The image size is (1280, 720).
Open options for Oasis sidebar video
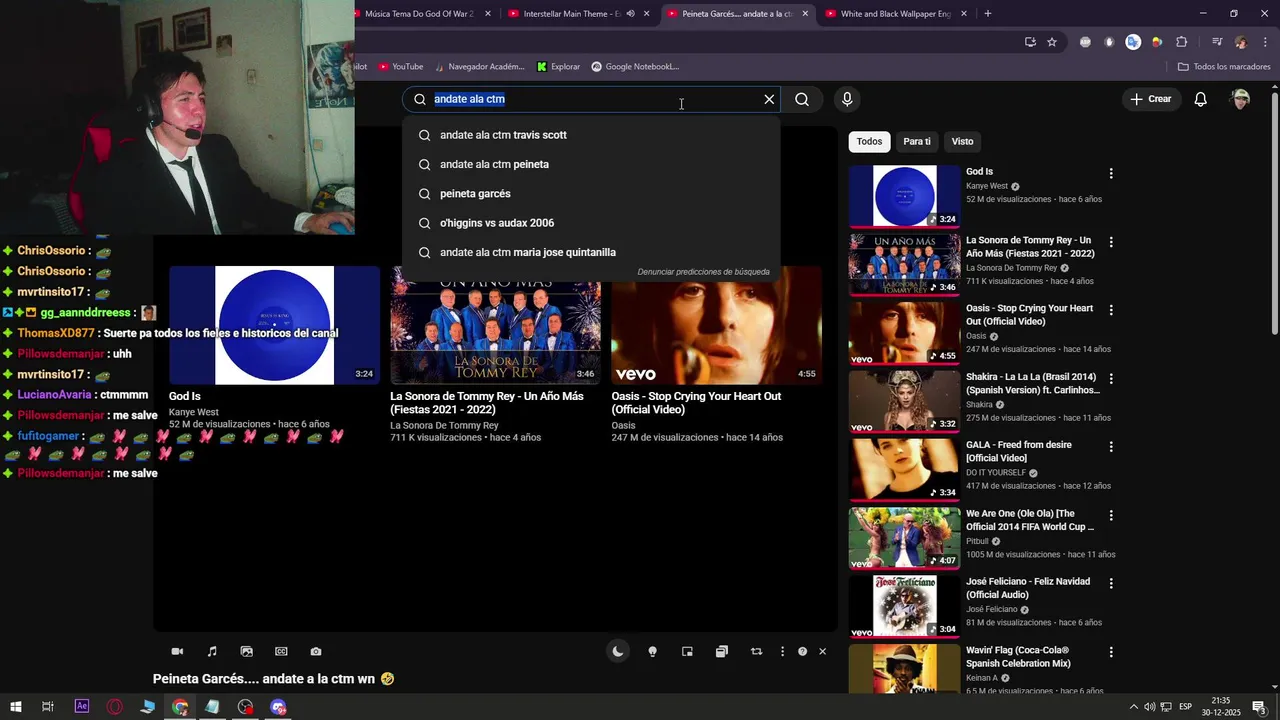coord(1110,310)
